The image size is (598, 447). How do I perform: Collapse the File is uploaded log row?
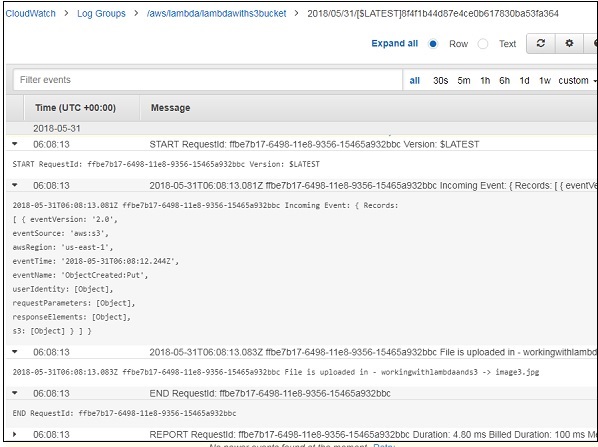[15, 352]
